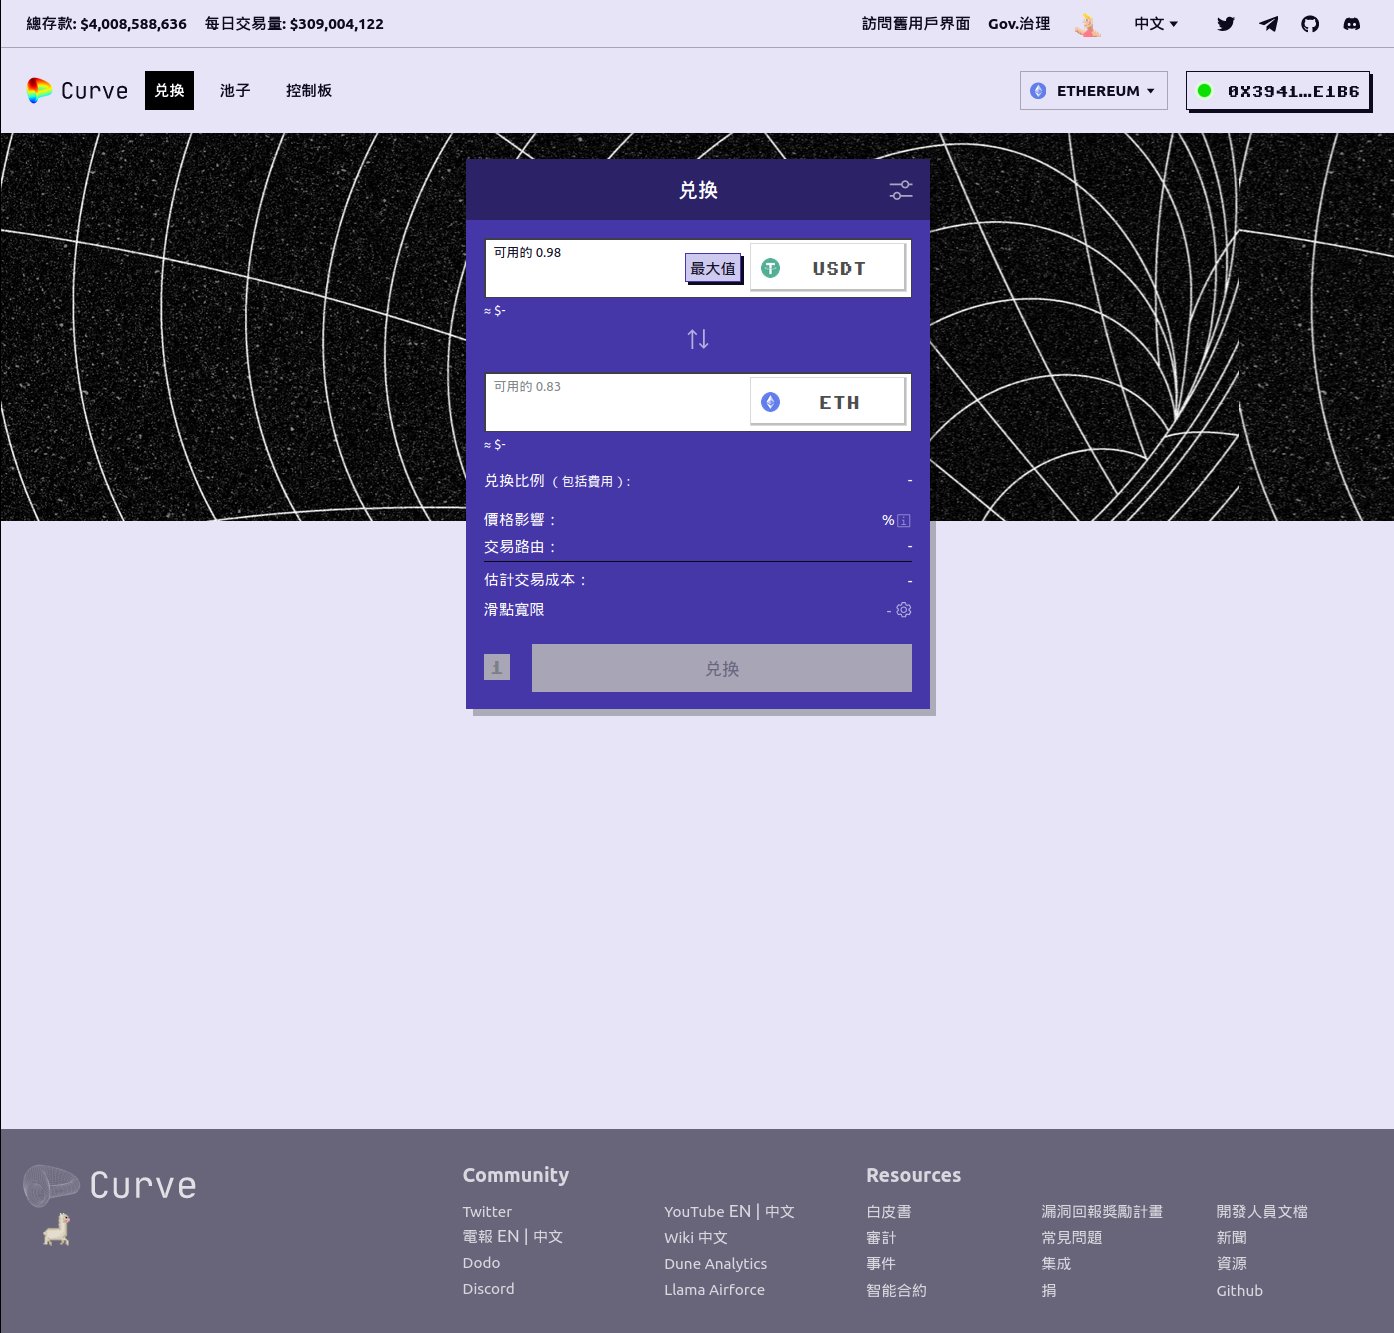Click the swap direction arrows between tokens
Screen dimensions: 1394x1333
697,339
